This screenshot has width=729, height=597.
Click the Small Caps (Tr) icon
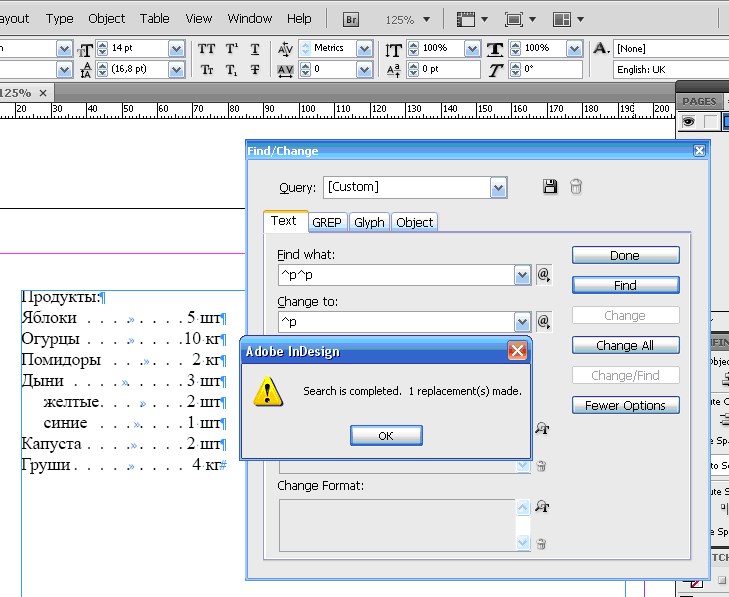(x=206, y=70)
